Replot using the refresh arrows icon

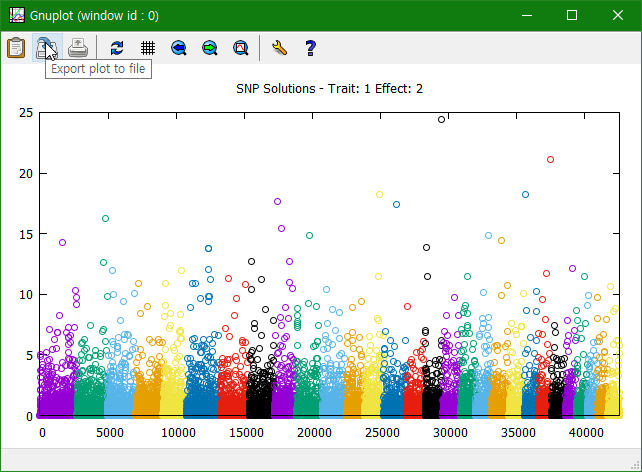pos(117,48)
